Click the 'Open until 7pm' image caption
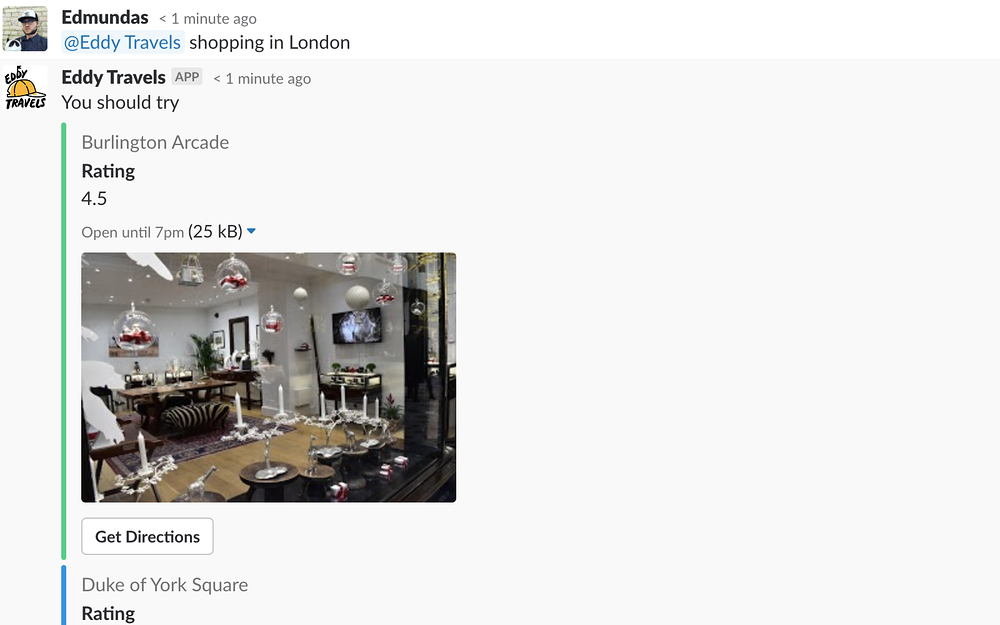This screenshot has height=625, width=1000. (133, 232)
